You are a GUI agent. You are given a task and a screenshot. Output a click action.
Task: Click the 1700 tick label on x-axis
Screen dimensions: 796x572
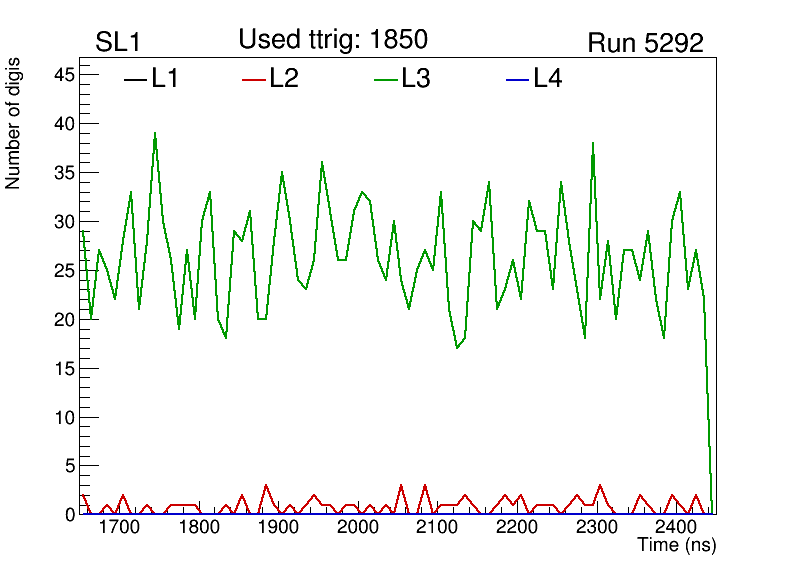click(119, 527)
